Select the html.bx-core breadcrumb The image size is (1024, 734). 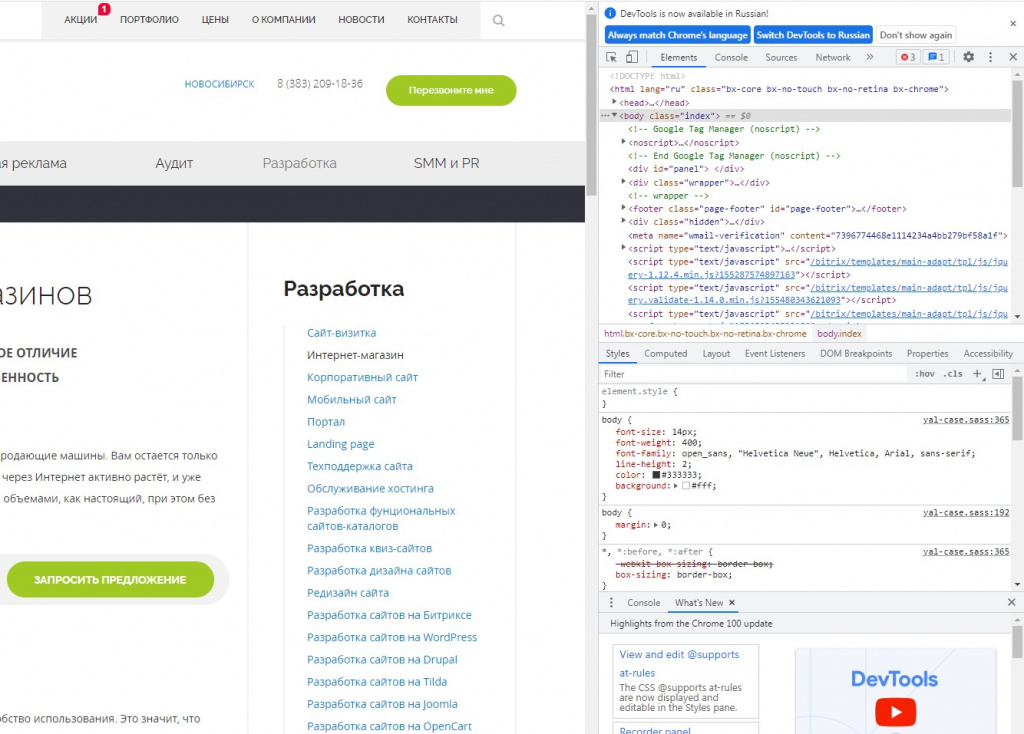(x=705, y=334)
